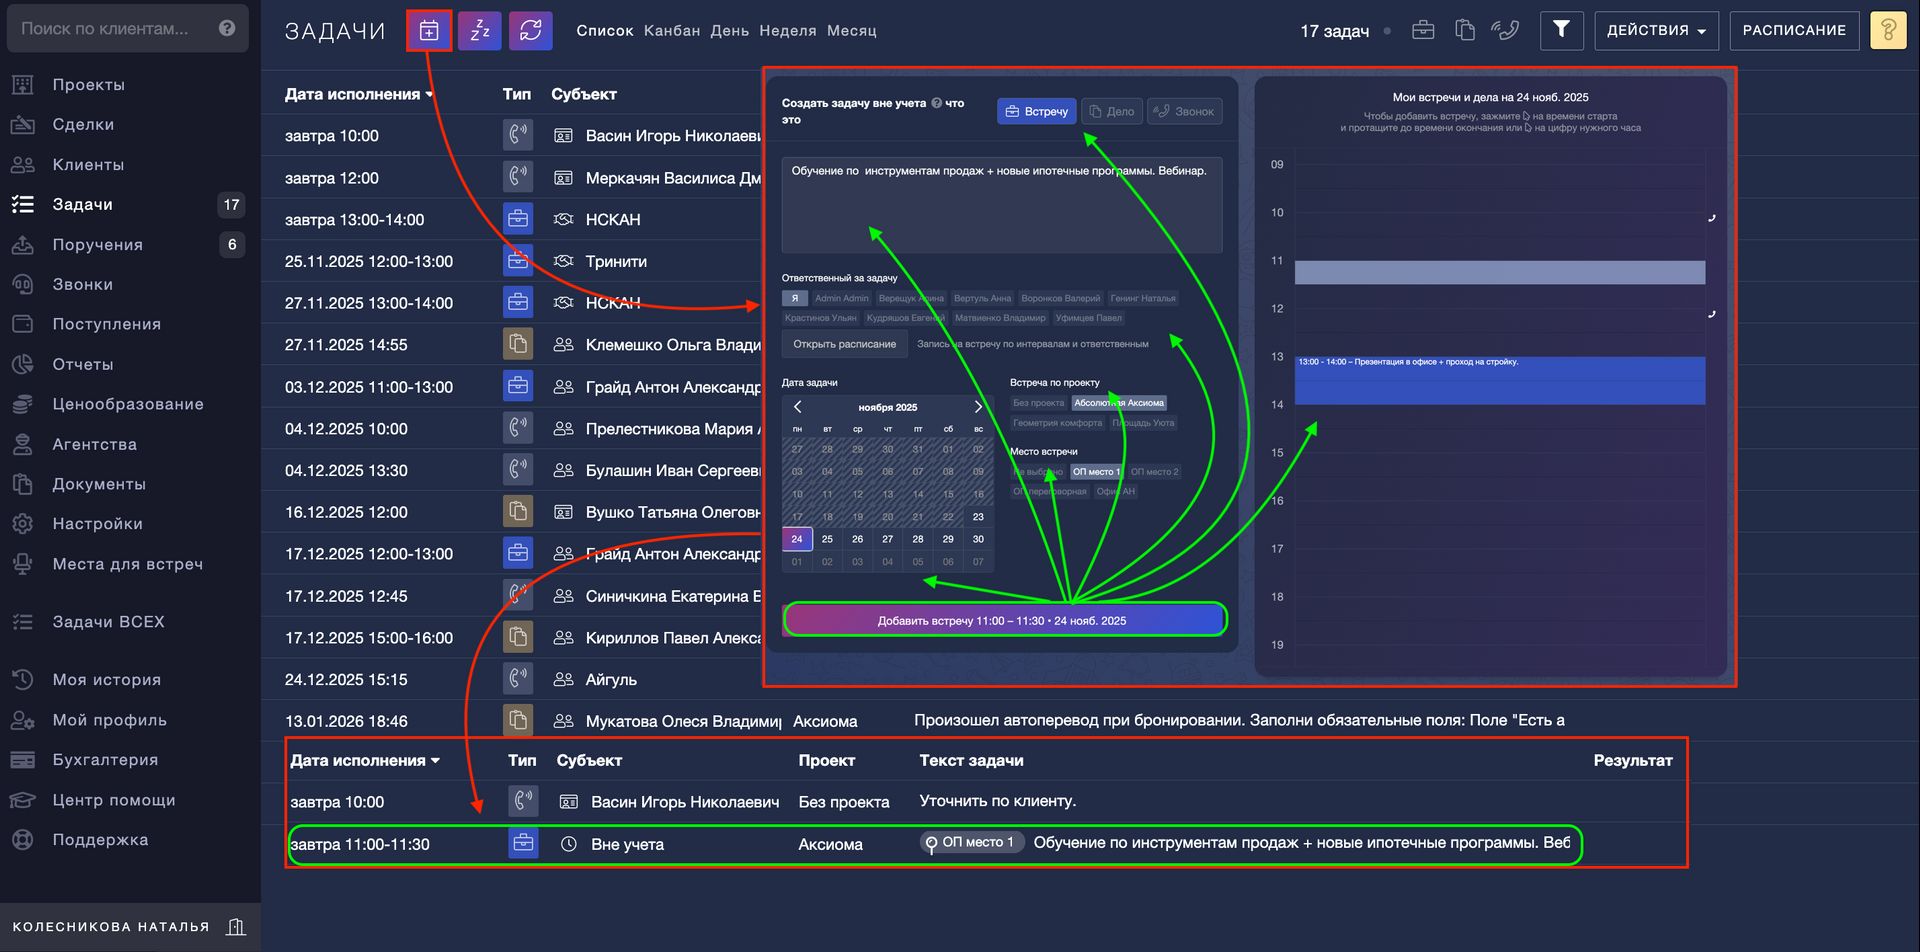
Task: Sort by the Дата исполнения column header
Action: [359, 94]
